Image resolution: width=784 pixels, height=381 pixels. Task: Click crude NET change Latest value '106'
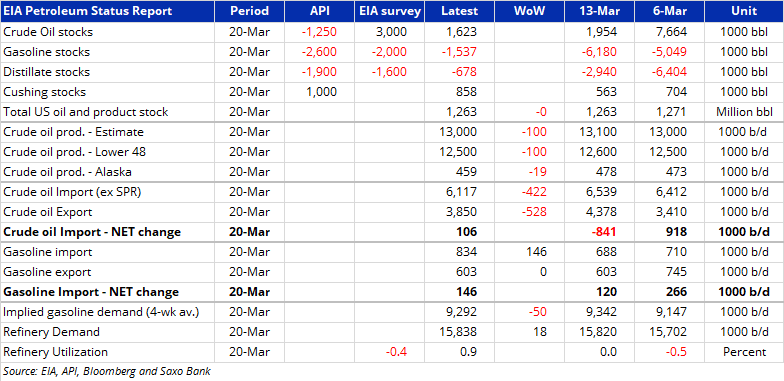(x=466, y=232)
